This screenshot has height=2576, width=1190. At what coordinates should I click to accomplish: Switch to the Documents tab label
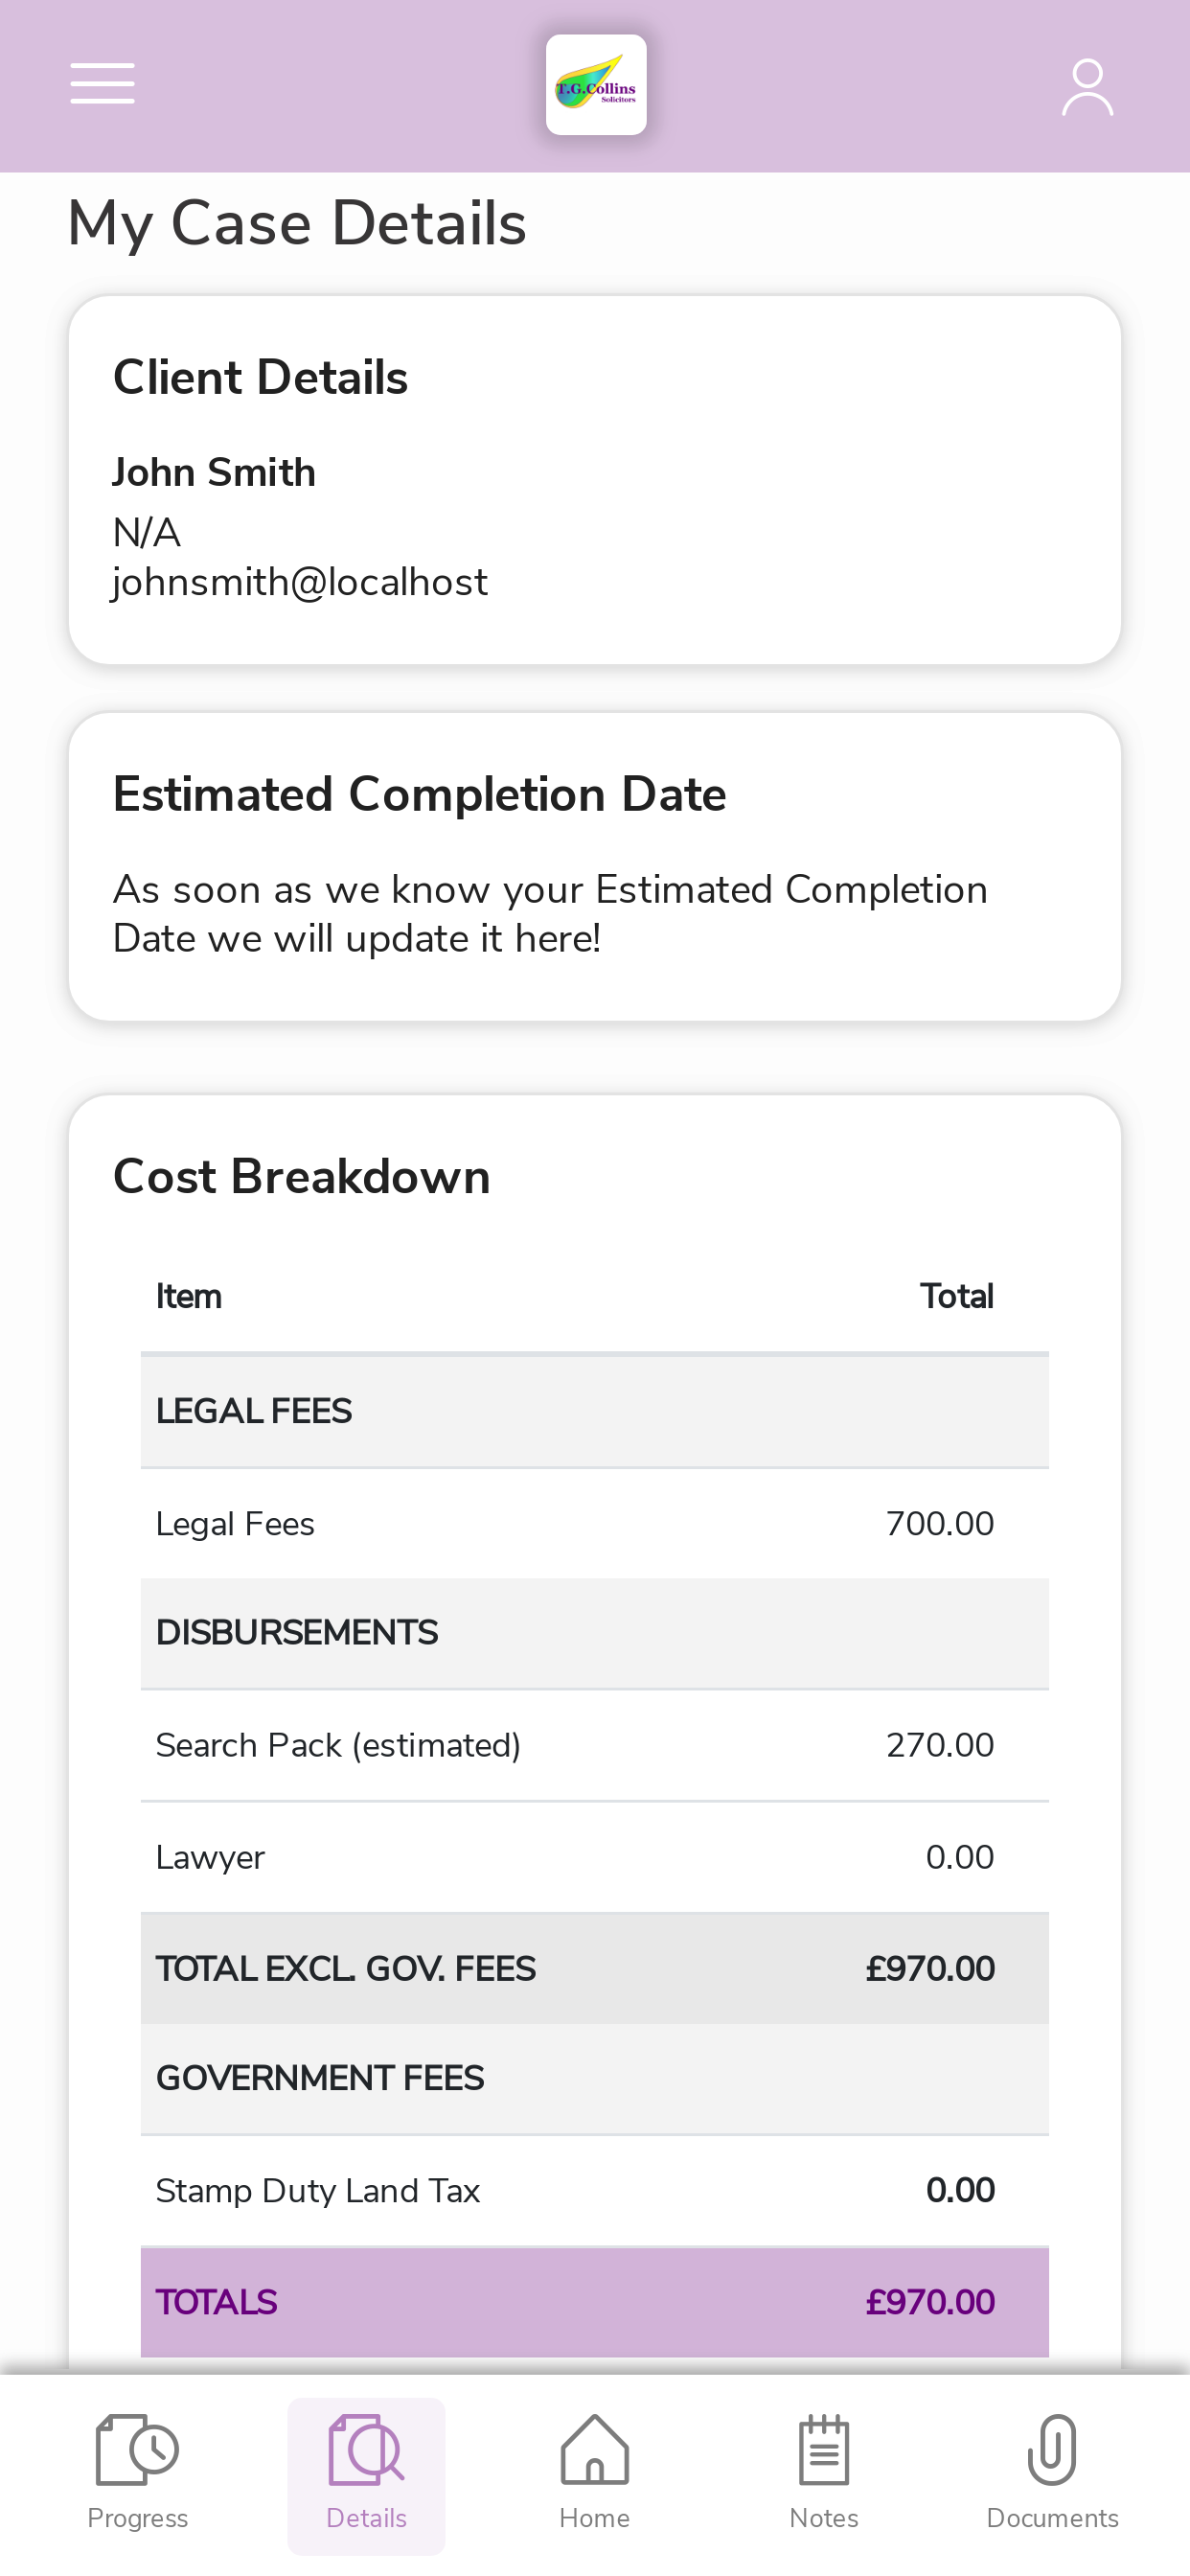pos(1052,2518)
